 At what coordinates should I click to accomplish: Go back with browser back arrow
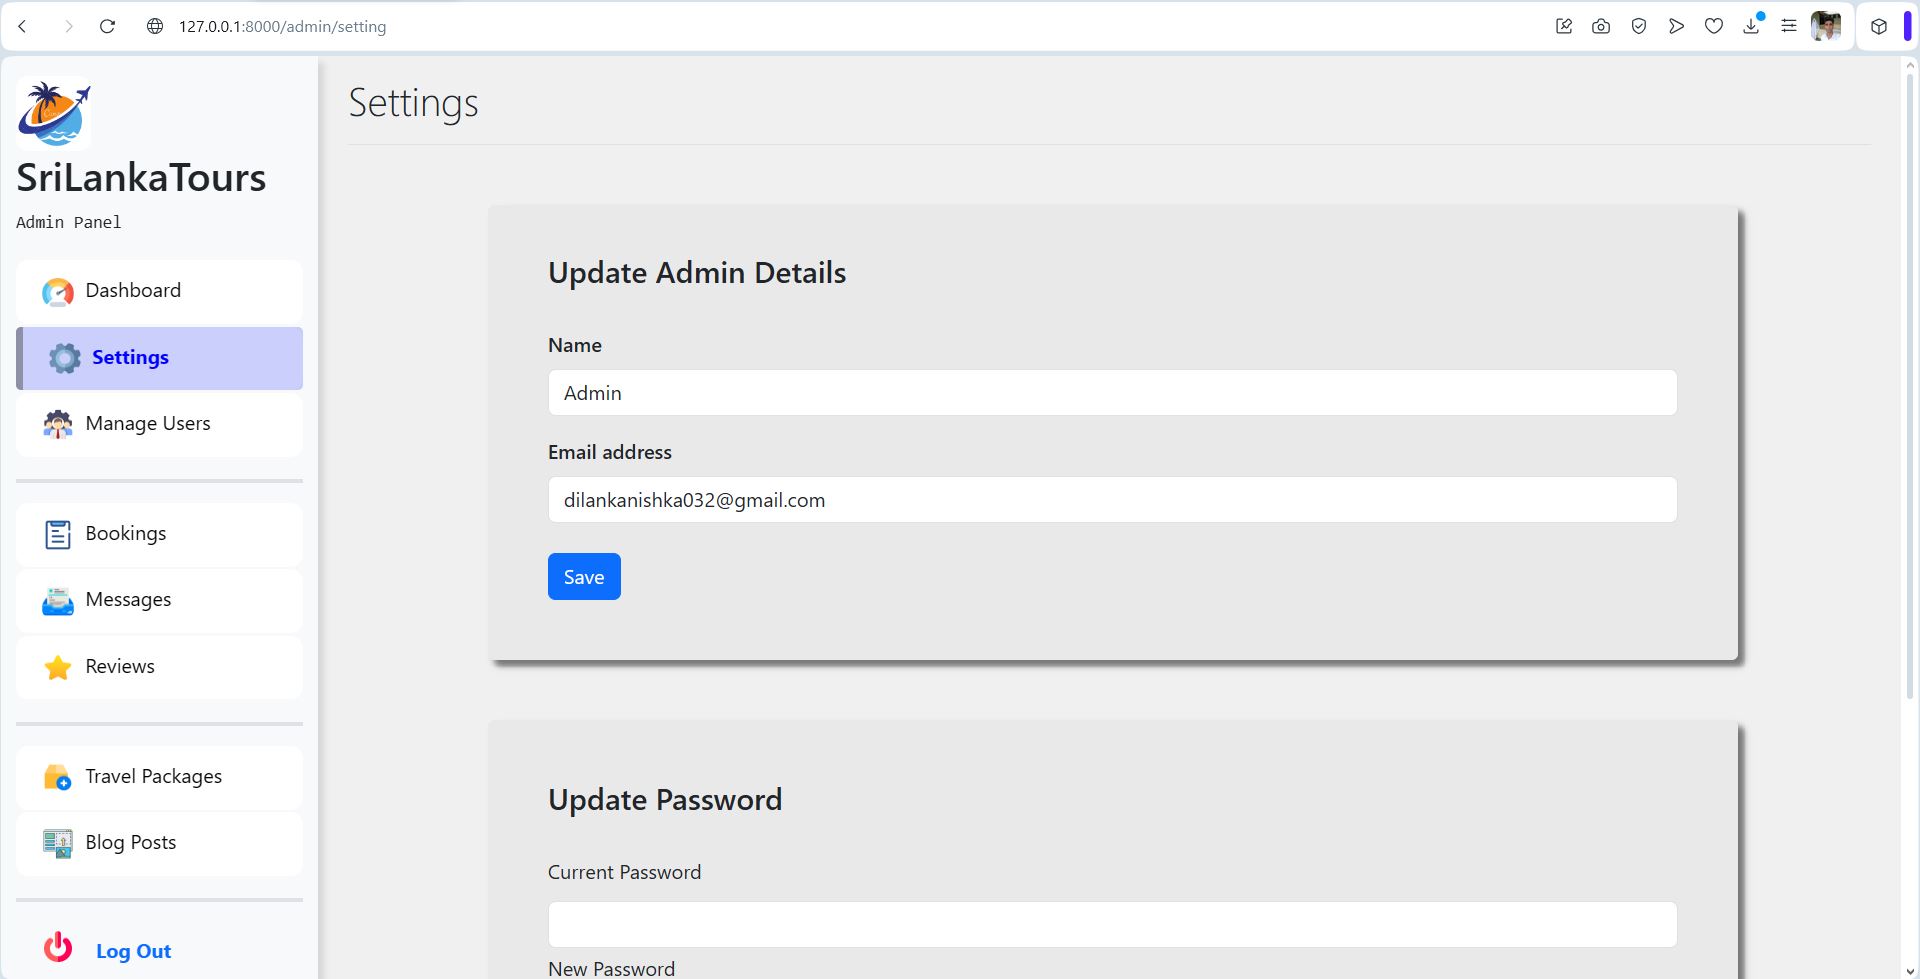[23, 26]
